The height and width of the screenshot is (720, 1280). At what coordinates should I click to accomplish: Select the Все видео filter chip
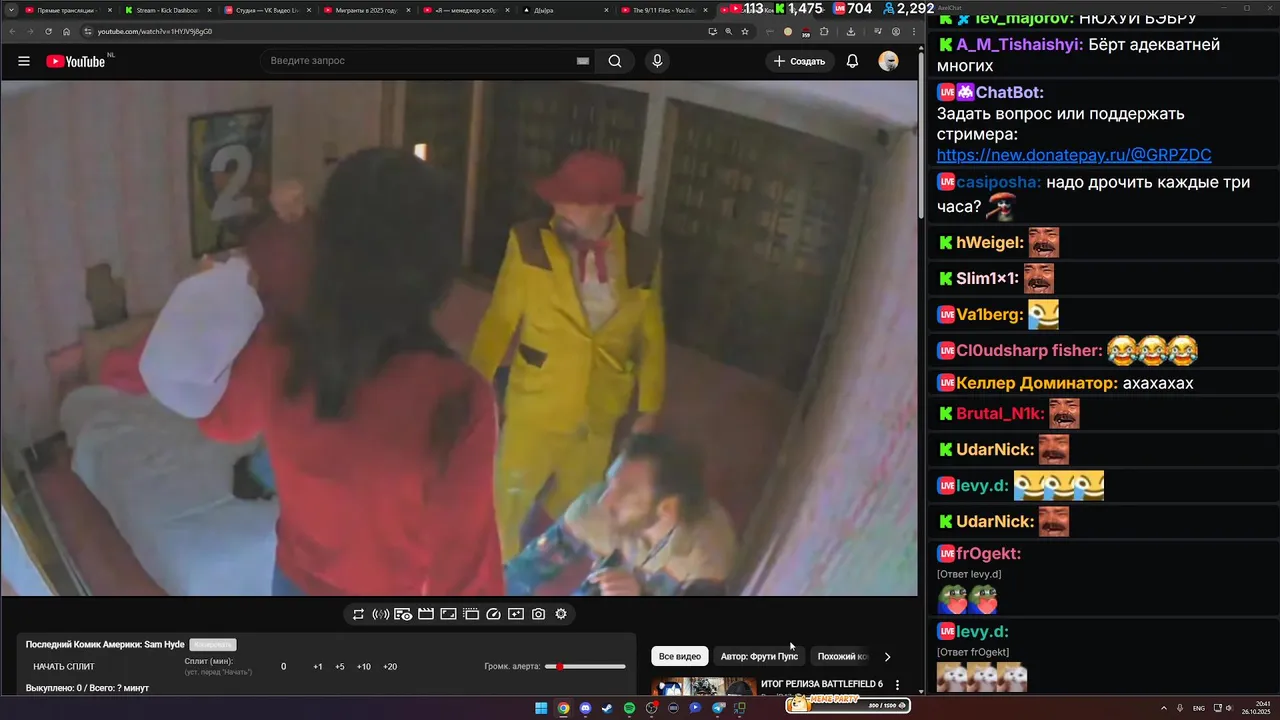(680, 657)
